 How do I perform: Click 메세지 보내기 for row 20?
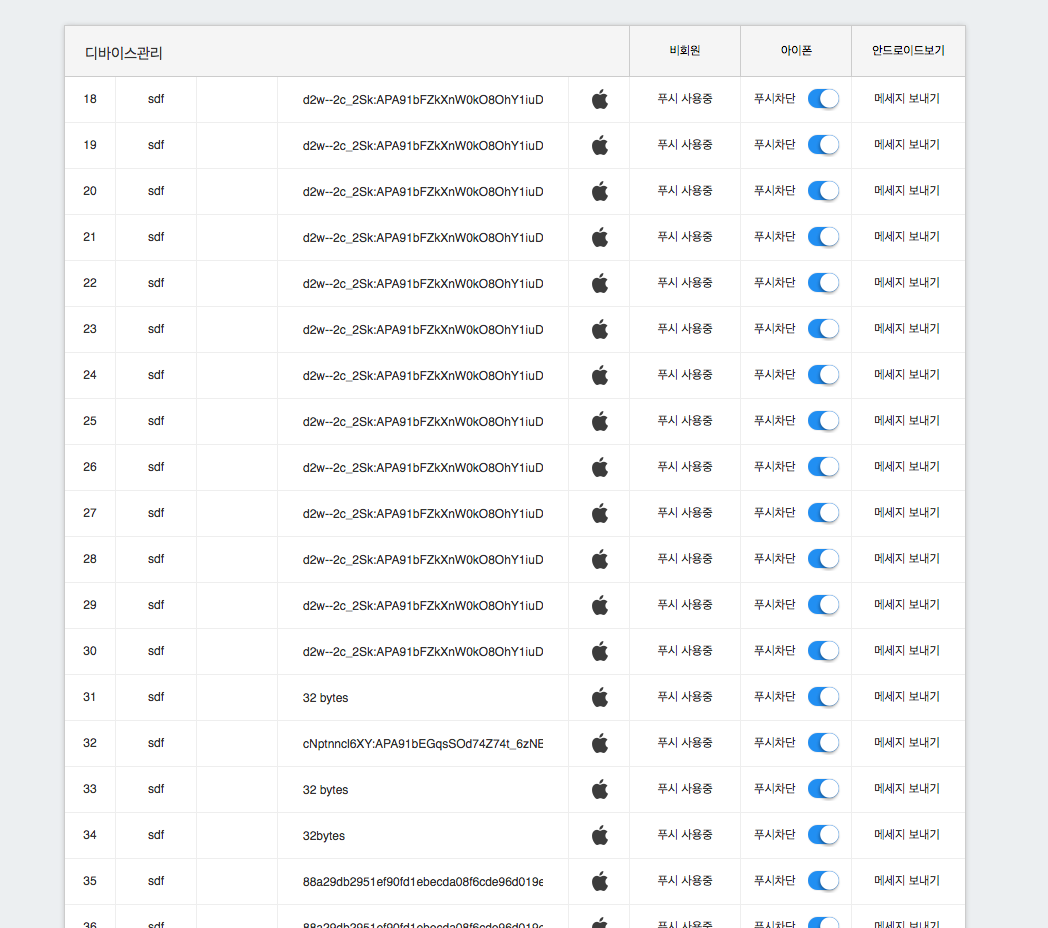pos(907,191)
